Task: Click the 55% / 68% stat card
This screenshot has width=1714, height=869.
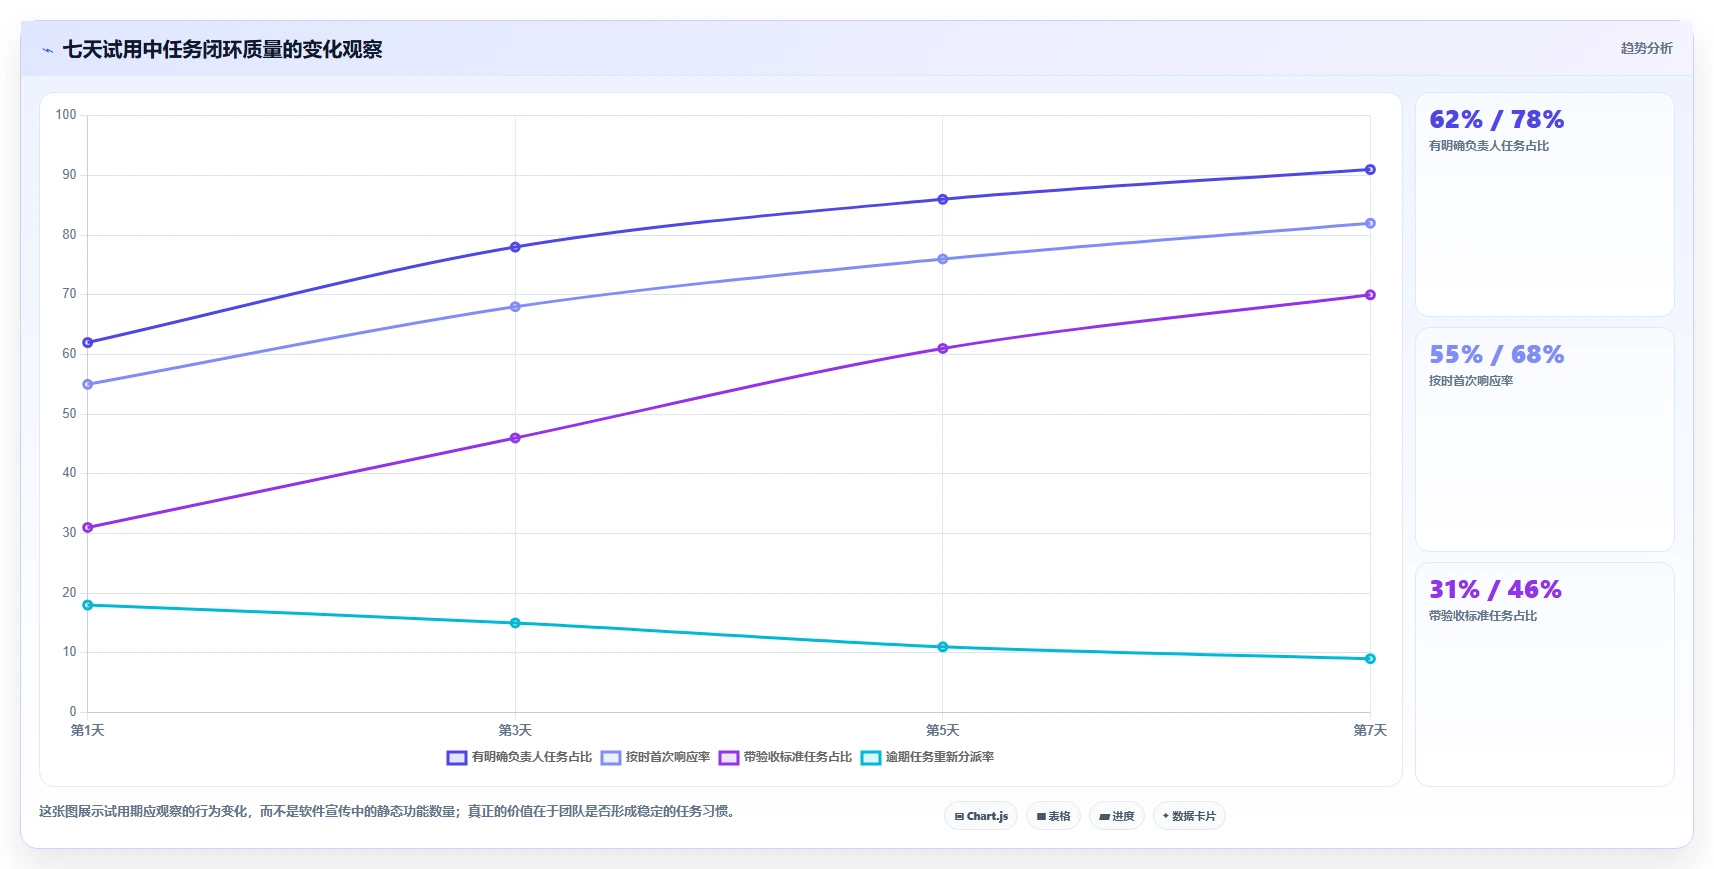Action: [x=1544, y=440]
